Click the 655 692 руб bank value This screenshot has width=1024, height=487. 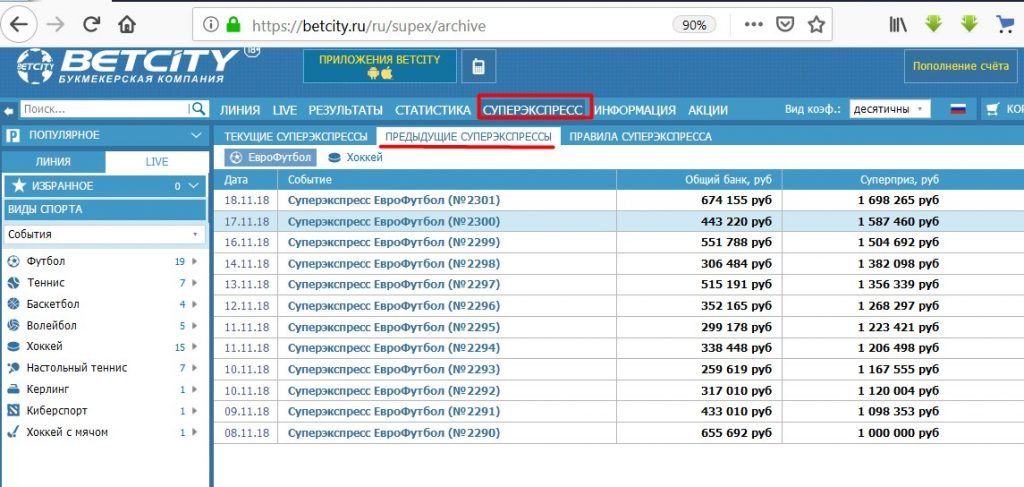coord(735,432)
